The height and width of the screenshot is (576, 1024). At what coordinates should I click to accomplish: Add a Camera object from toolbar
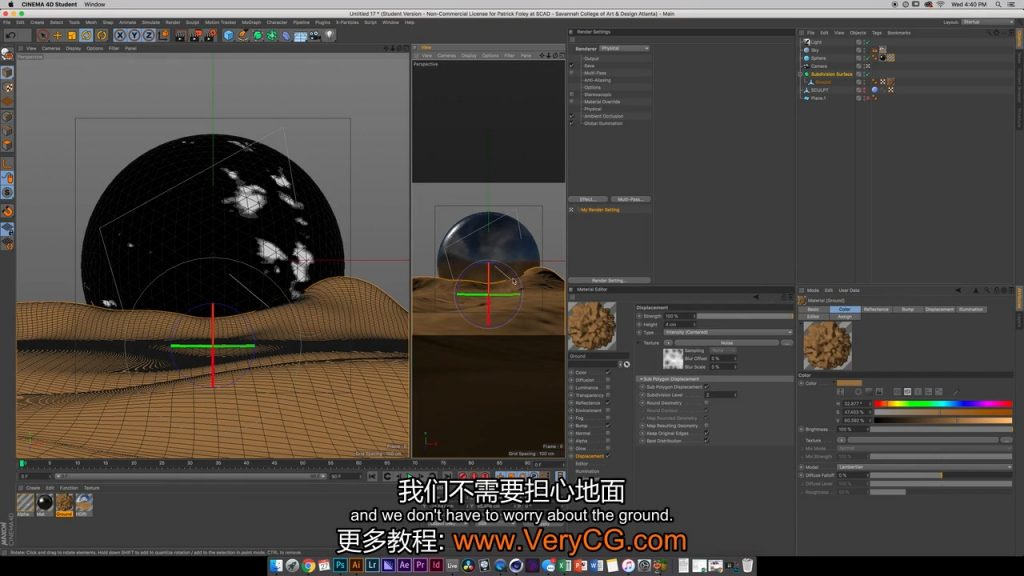tap(315, 35)
